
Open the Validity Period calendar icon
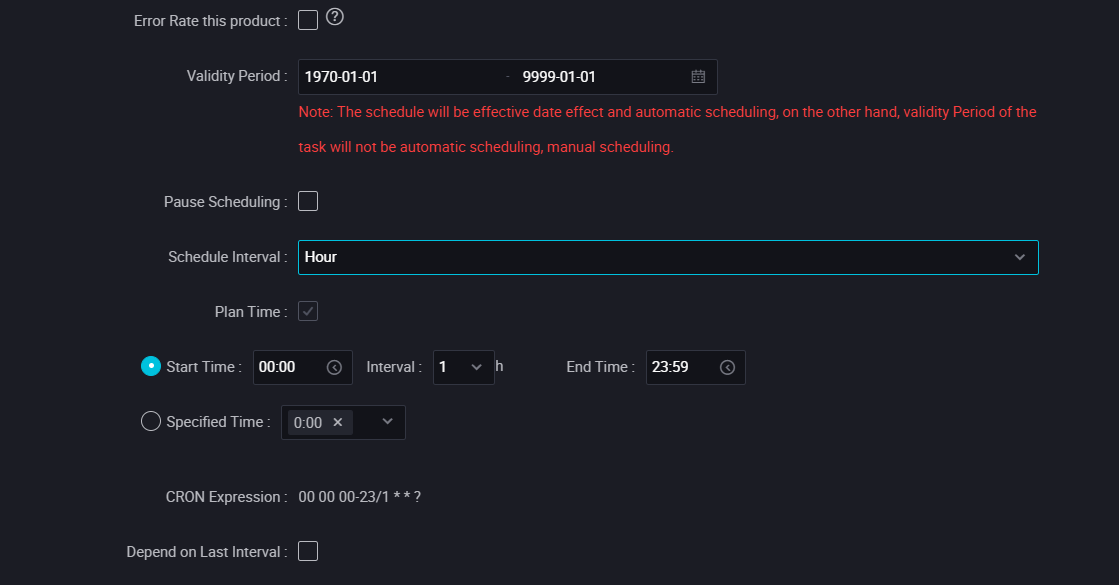click(698, 77)
